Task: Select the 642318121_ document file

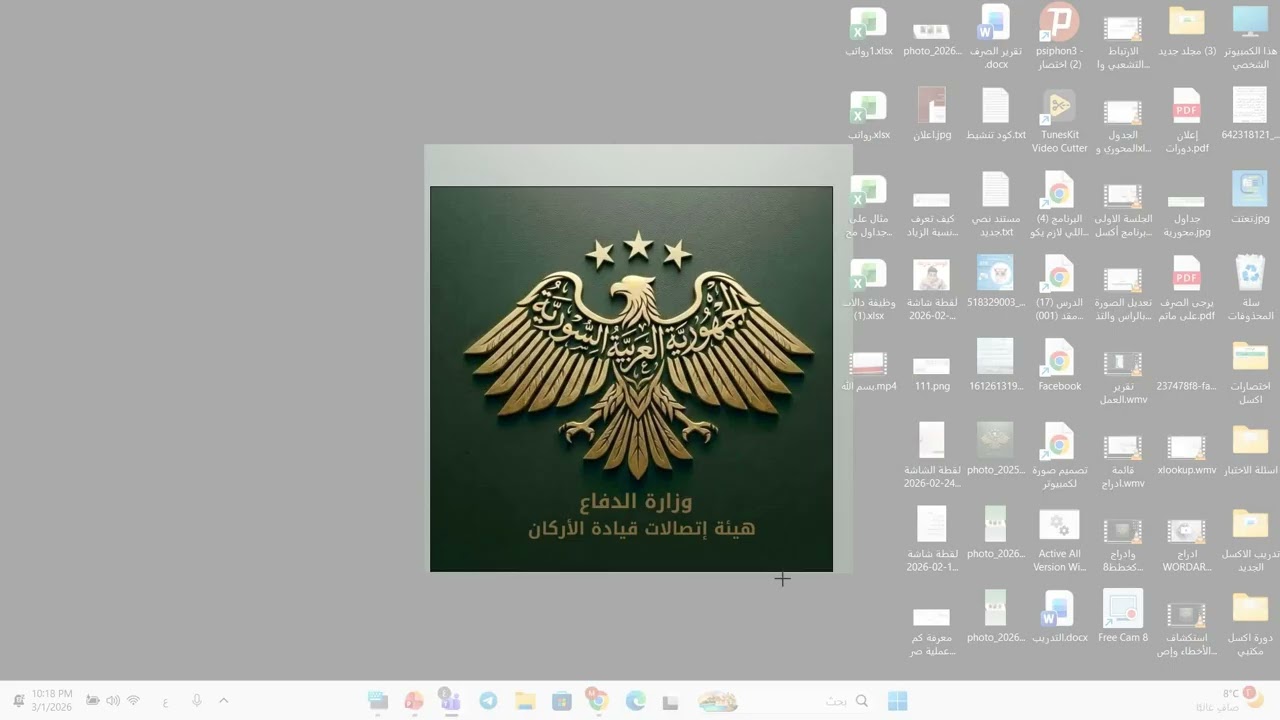Action: (1250, 115)
